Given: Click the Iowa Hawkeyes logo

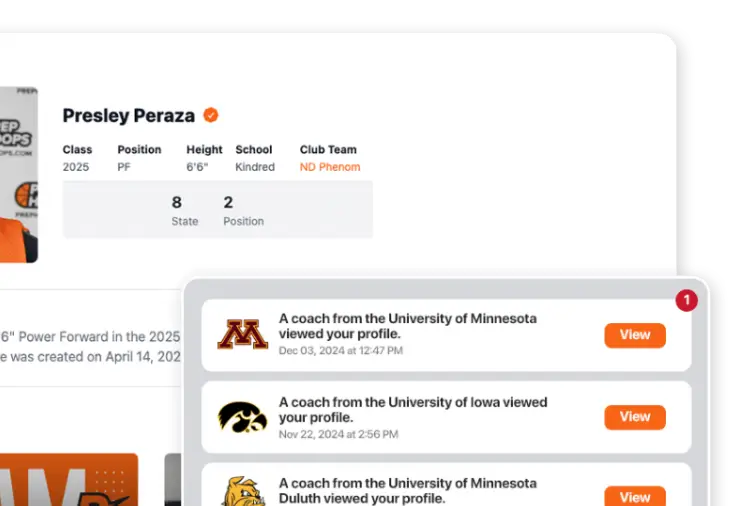Looking at the screenshot, I should [x=242, y=417].
